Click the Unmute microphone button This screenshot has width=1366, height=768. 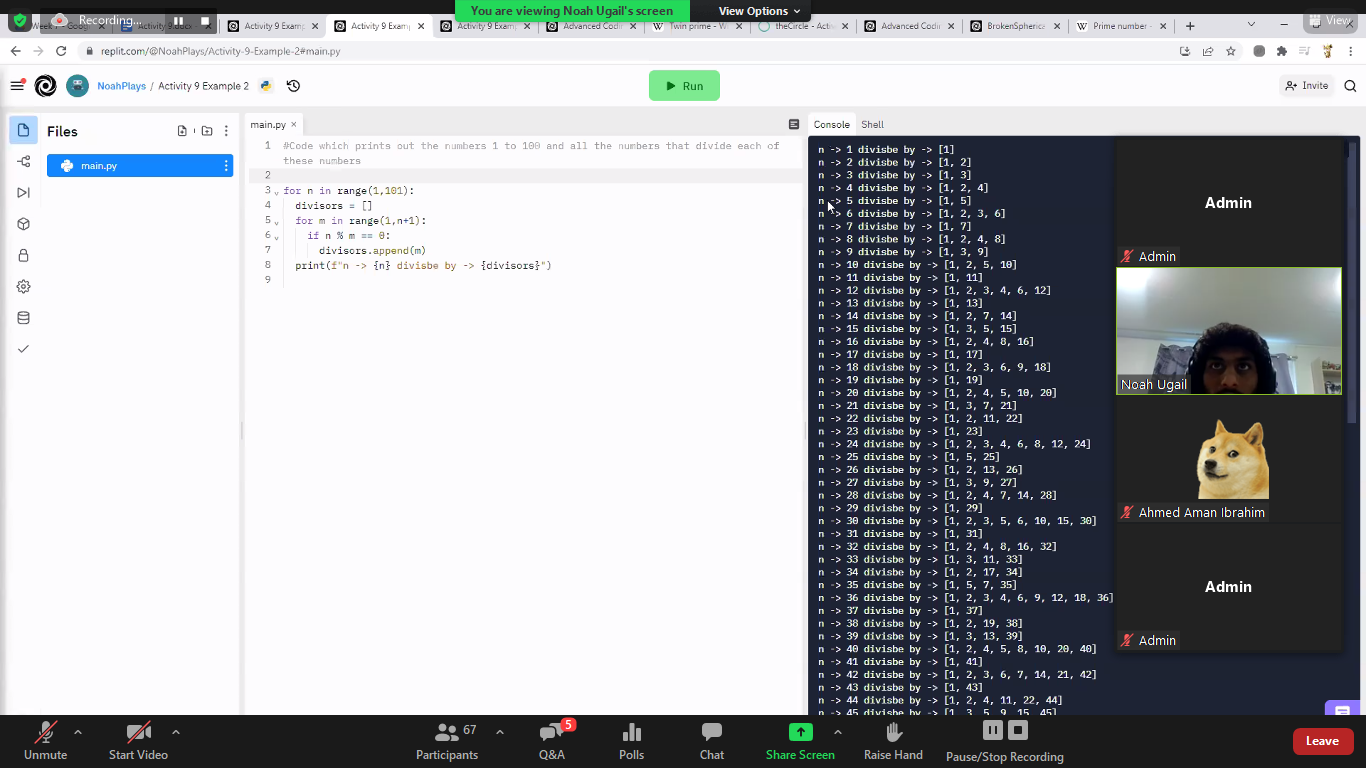pos(46,741)
